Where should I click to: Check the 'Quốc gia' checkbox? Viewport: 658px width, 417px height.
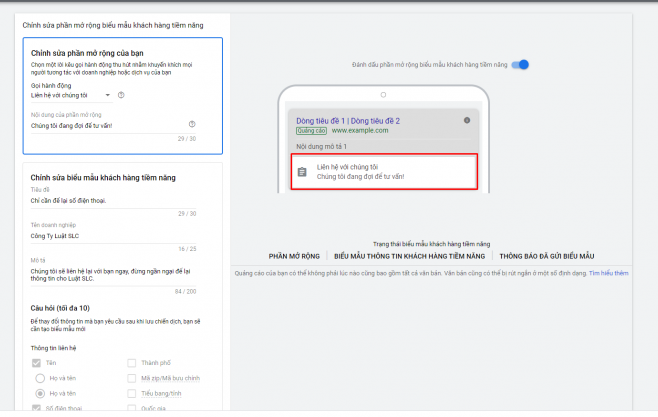tap(132, 408)
